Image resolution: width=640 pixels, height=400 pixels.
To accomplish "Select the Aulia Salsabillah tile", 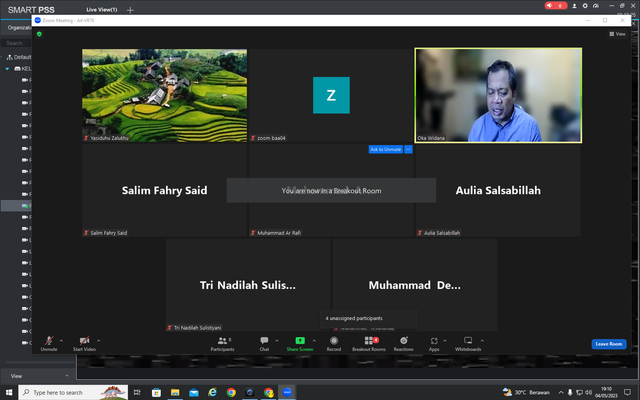I will 498,190.
